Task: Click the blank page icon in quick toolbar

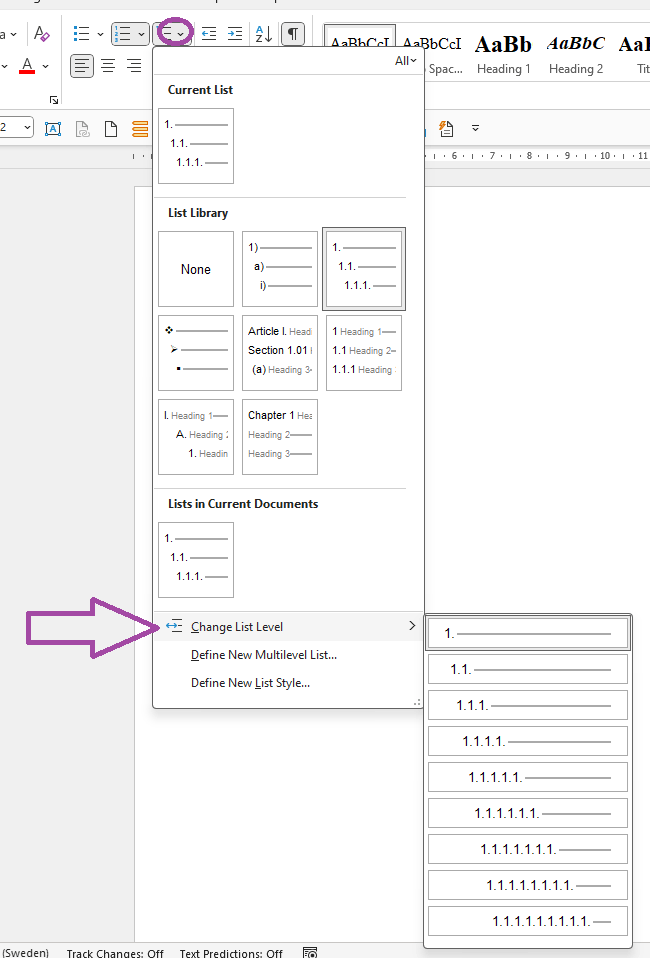Action: pos(111,128)
